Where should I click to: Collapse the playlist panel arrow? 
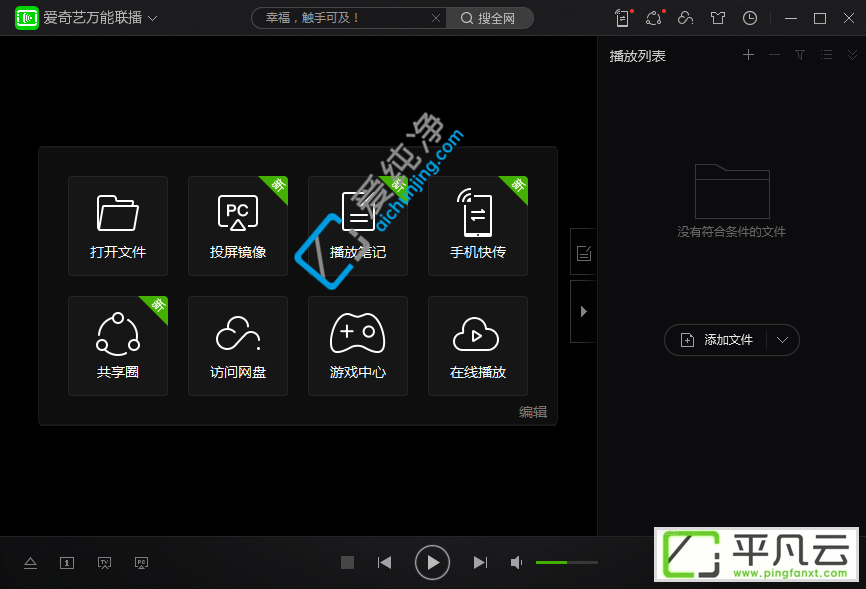(x=583, y=312)
